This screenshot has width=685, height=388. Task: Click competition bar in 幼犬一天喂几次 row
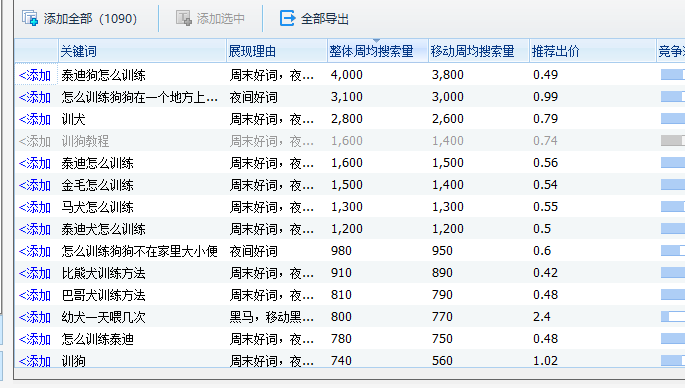pos(673,316)
